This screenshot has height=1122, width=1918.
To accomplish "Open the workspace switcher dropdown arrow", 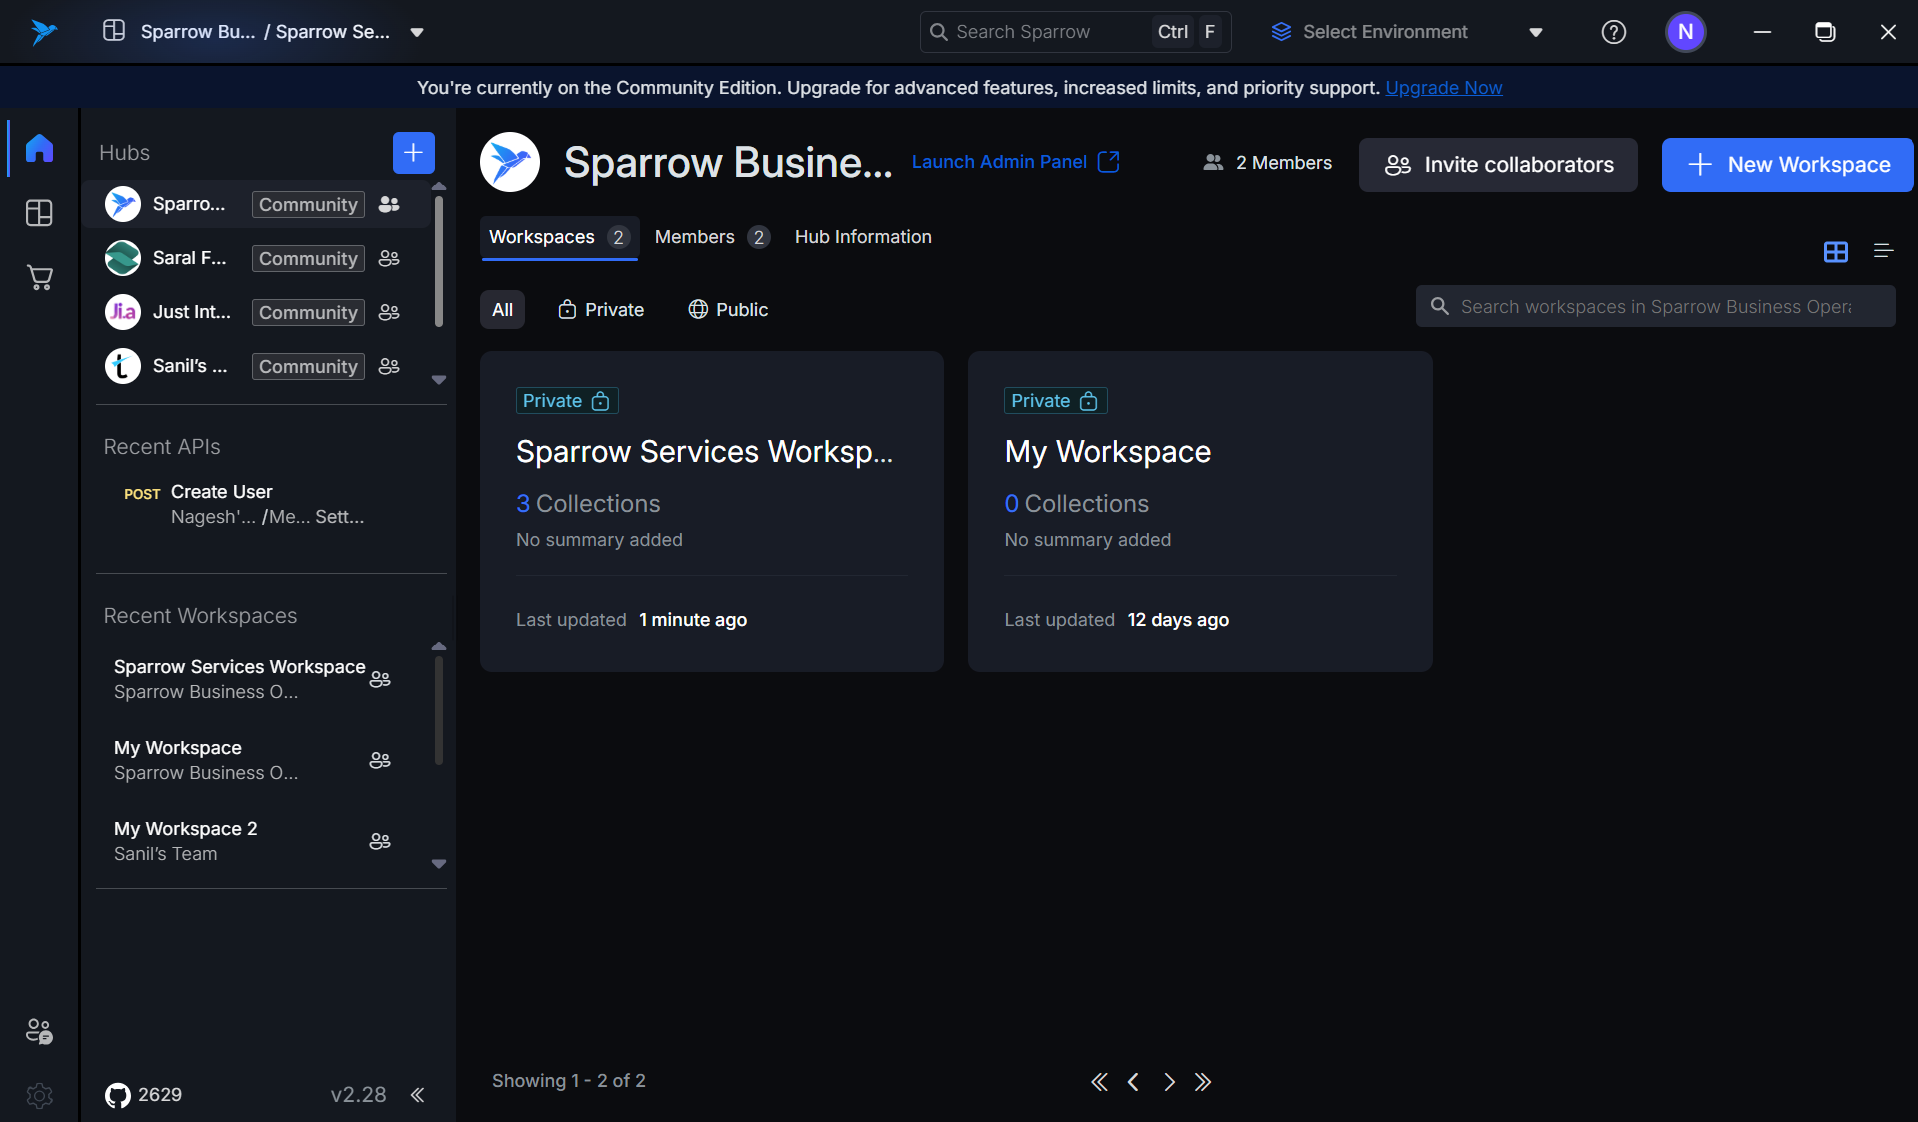I will pyautogui.click(x=417, y=32).
